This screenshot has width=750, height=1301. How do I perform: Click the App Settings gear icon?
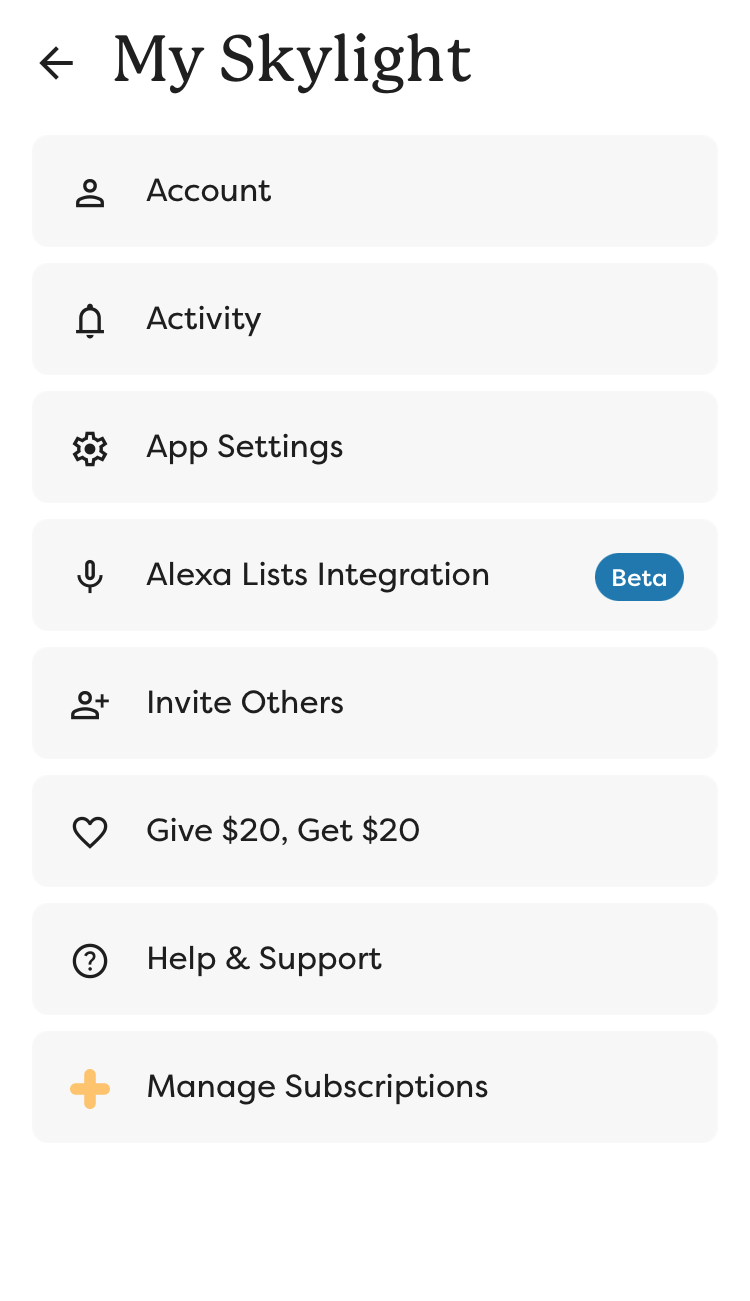click(90, 448)
